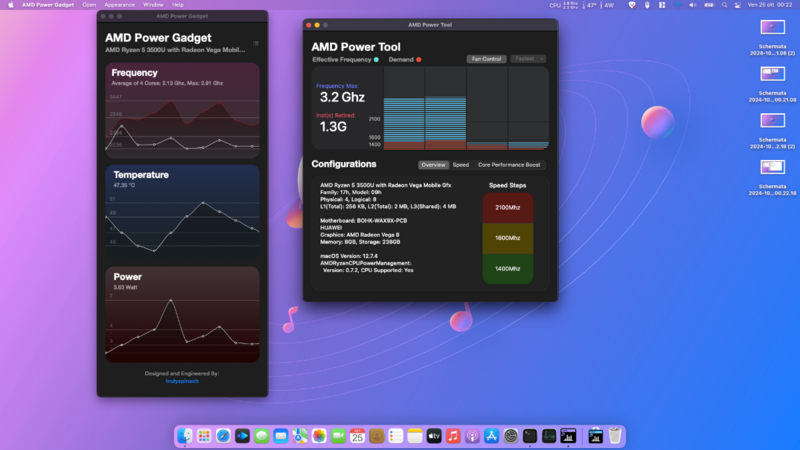Click the Temperature graph card

(x=183, y=213)
